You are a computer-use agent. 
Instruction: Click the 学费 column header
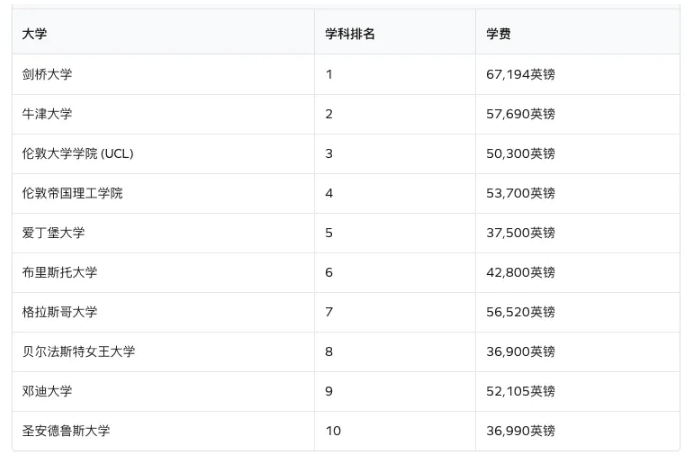[499, 34]
